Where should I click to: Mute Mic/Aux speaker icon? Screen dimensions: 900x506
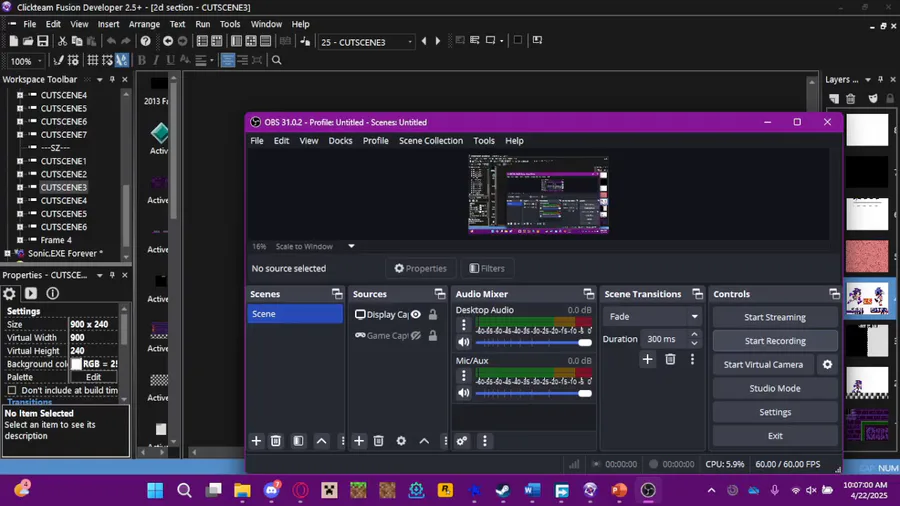(x=464, y=394)
